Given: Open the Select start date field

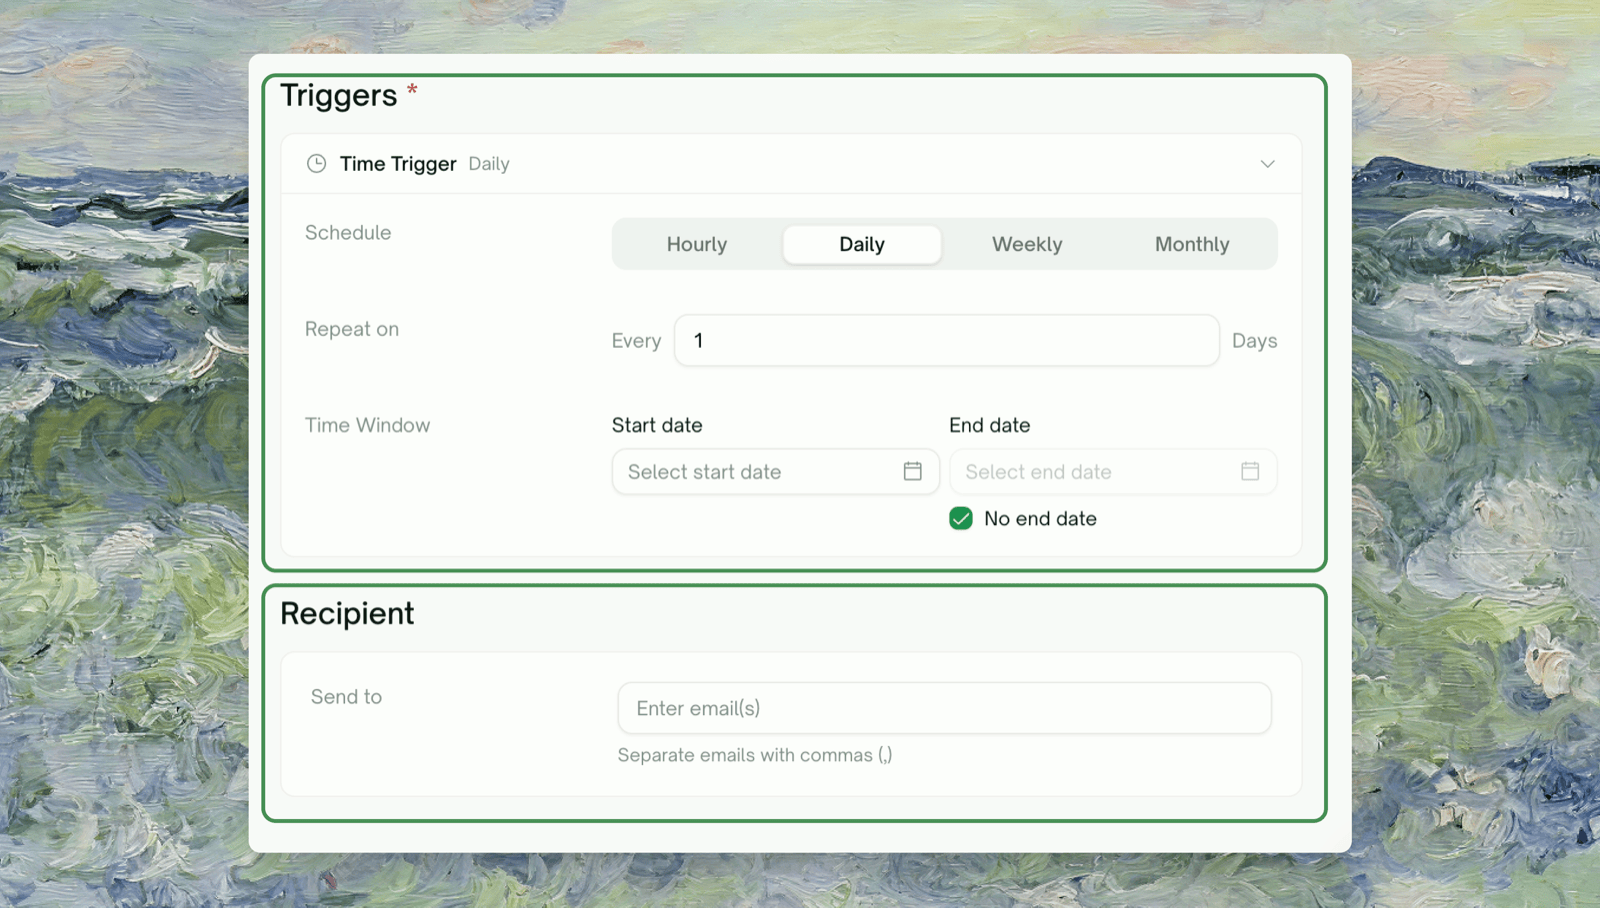Looking at the screenshot, I should (775, 471).
